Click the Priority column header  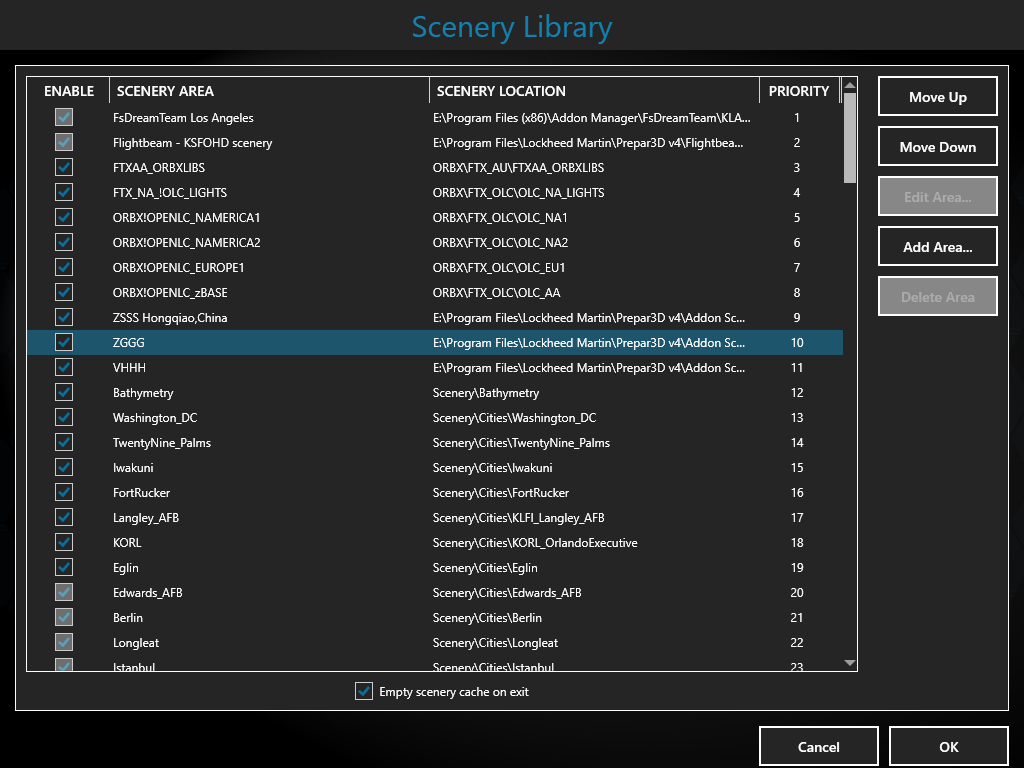(798, 91)
